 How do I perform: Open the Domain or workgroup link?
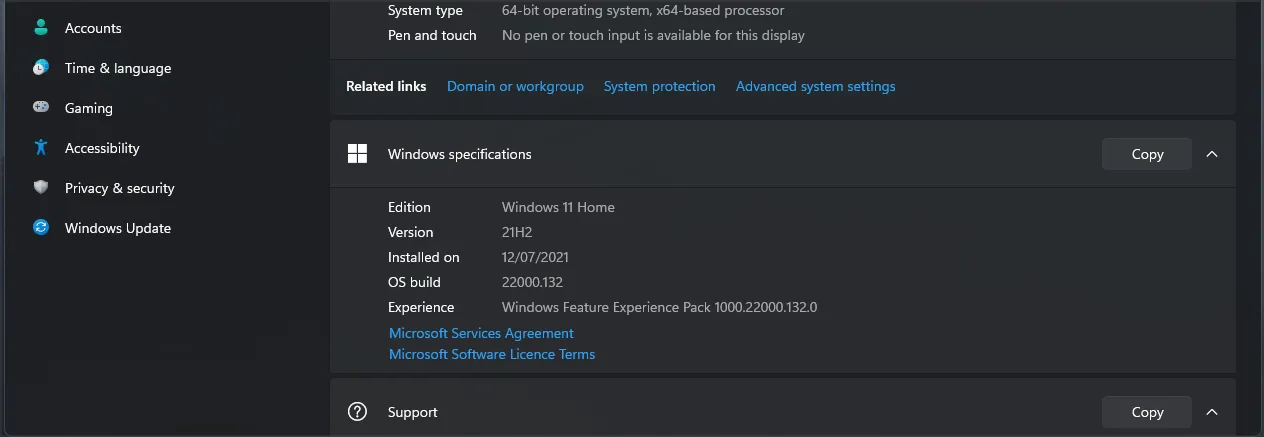click(515, 87)
